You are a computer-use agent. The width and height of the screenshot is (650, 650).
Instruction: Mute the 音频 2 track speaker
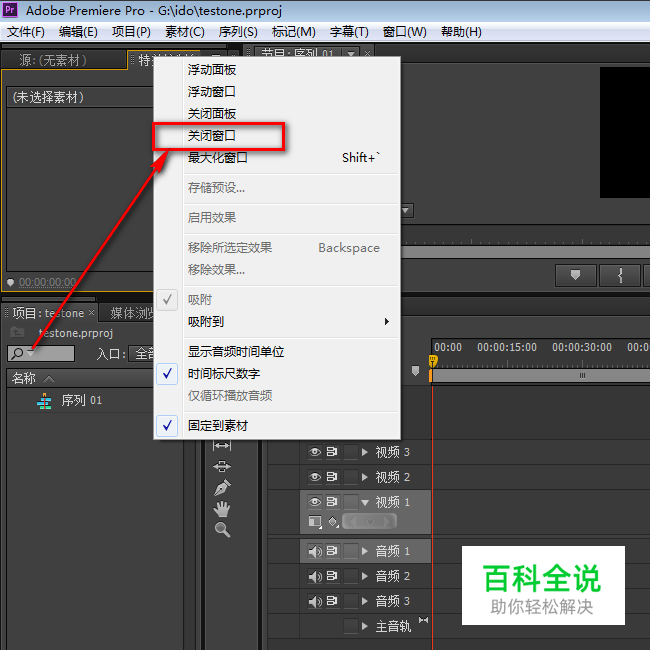[x=315, y=576]
